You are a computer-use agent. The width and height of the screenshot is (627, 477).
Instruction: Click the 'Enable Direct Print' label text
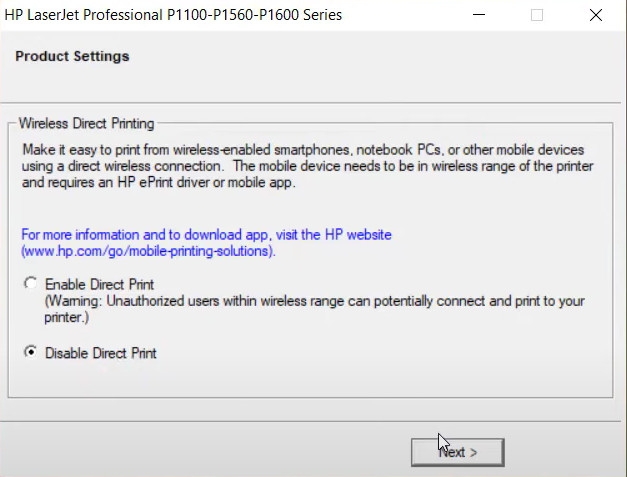pyautogui.click(x=101, y=284)
